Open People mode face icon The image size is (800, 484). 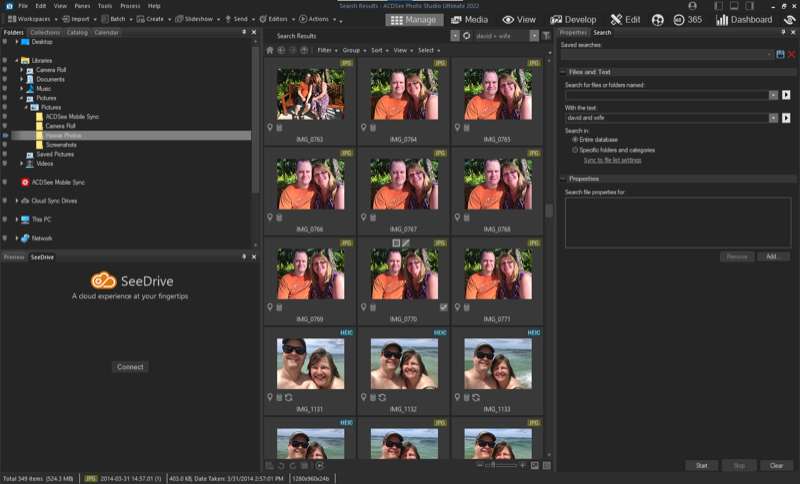pyautogui.click(x=658, y=20)
